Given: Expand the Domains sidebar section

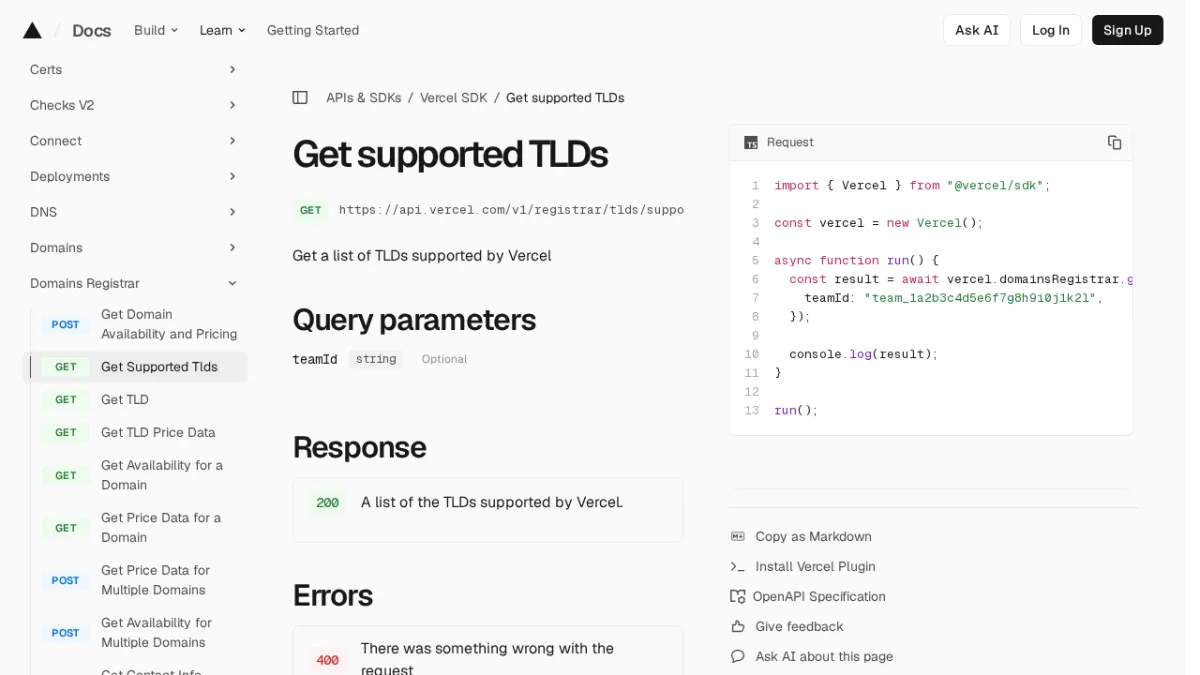Looking at the screenshot, I should (134, 248).
